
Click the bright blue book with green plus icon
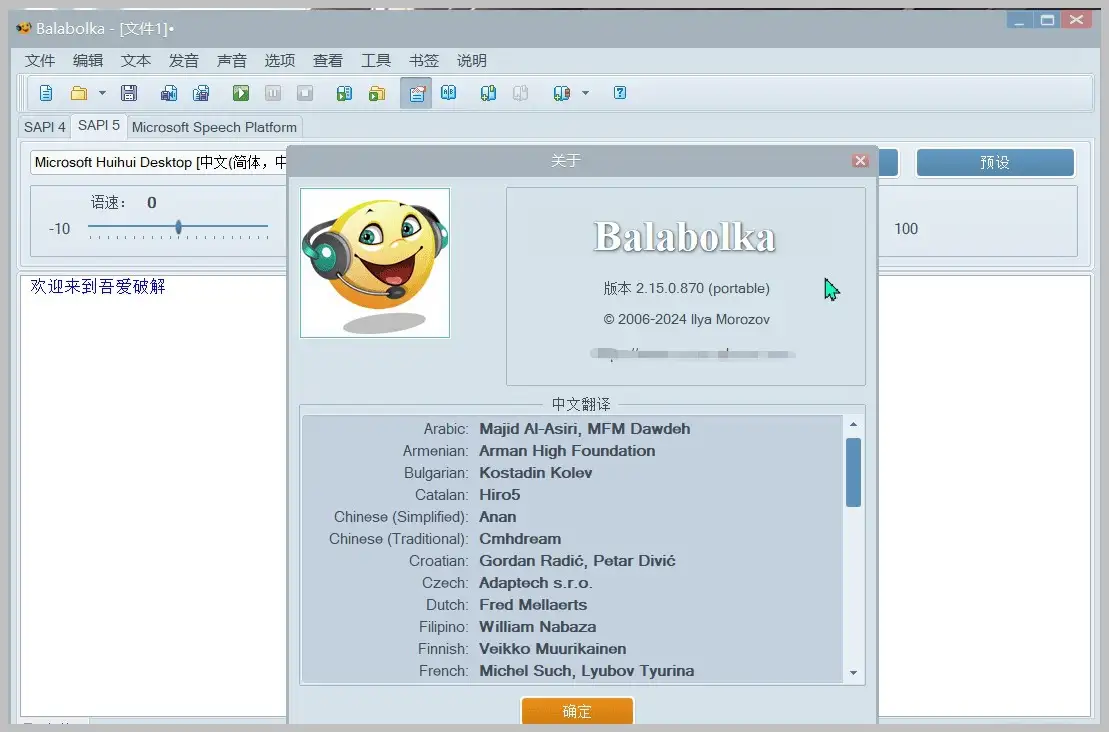pyautogui.click(x=488, y=93)
